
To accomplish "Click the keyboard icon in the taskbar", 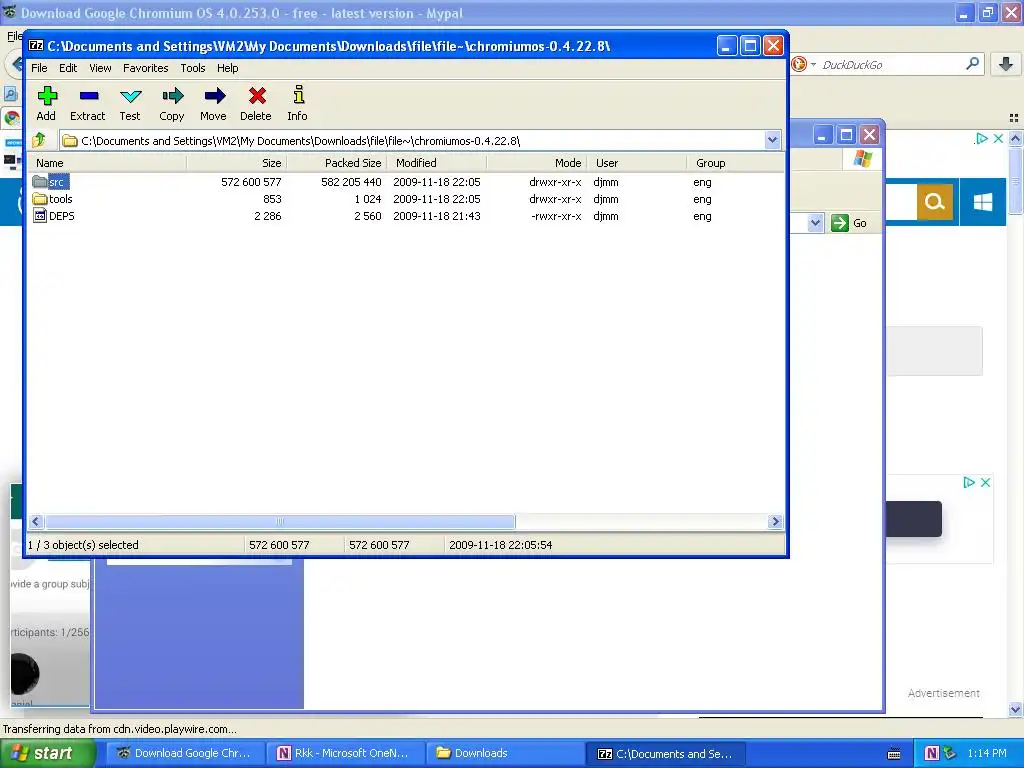I will click(x=894, y=754).
